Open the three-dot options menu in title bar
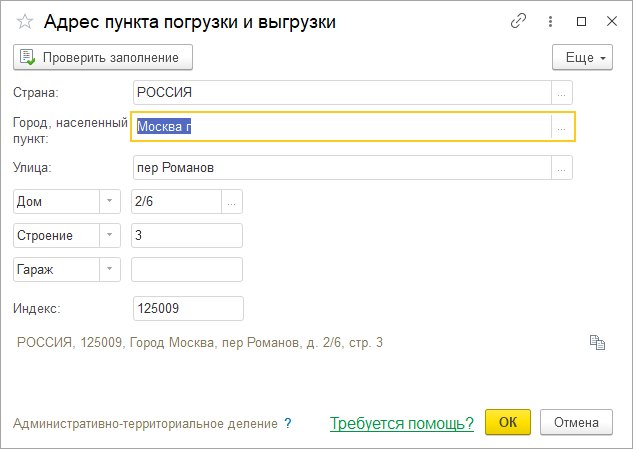The width and height of the screenshot is (633, 449). 550,21
